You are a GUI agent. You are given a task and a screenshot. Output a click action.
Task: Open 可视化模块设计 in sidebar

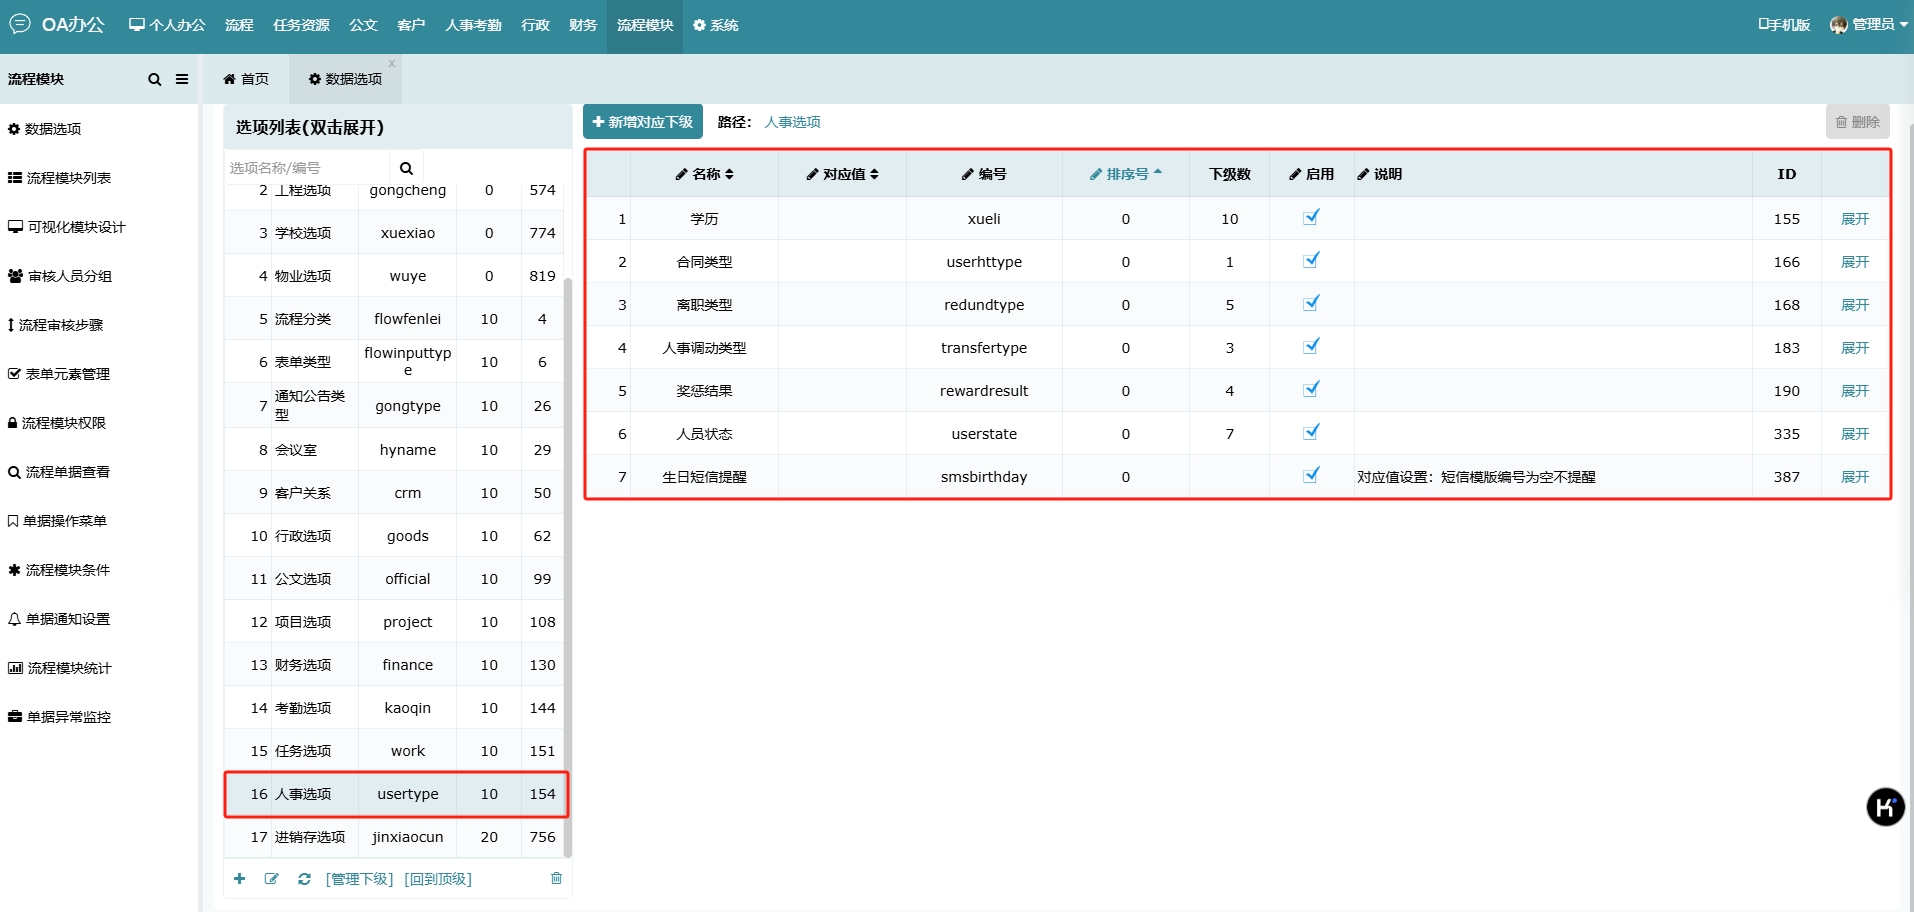click(67, 227)
